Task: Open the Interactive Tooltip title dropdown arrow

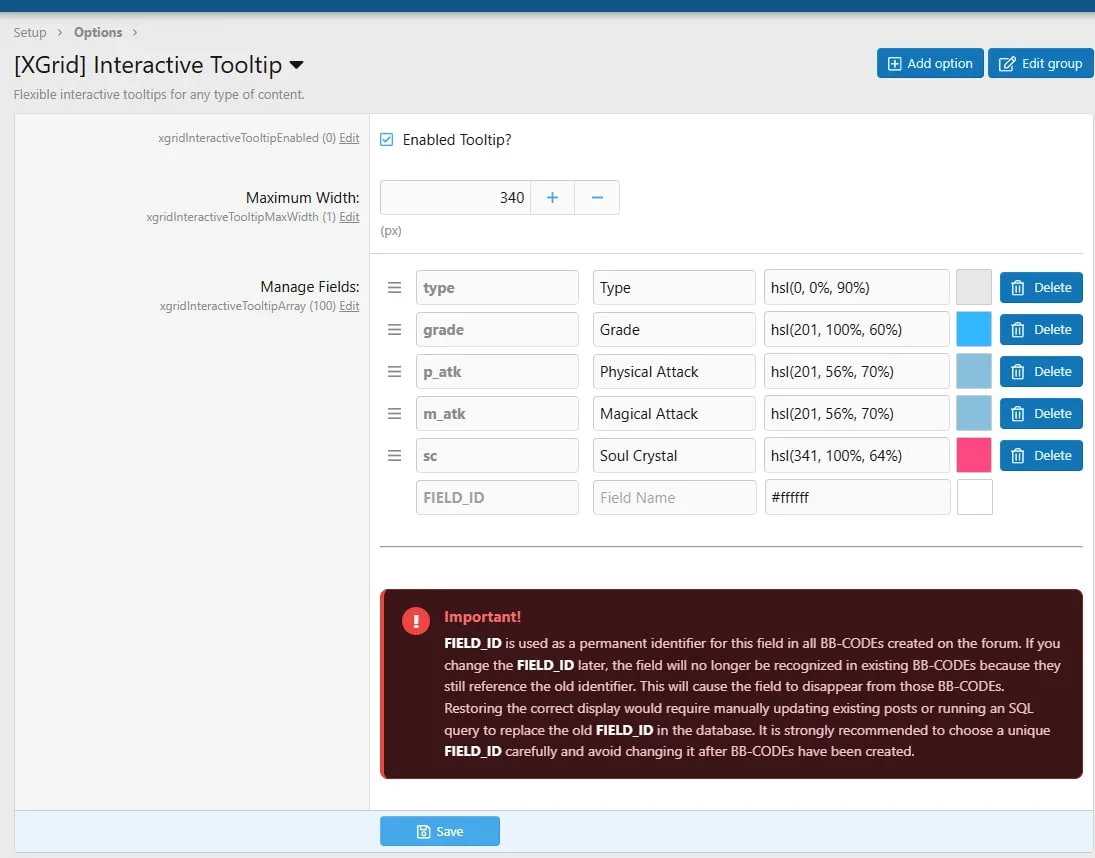Action: (296, 65)
